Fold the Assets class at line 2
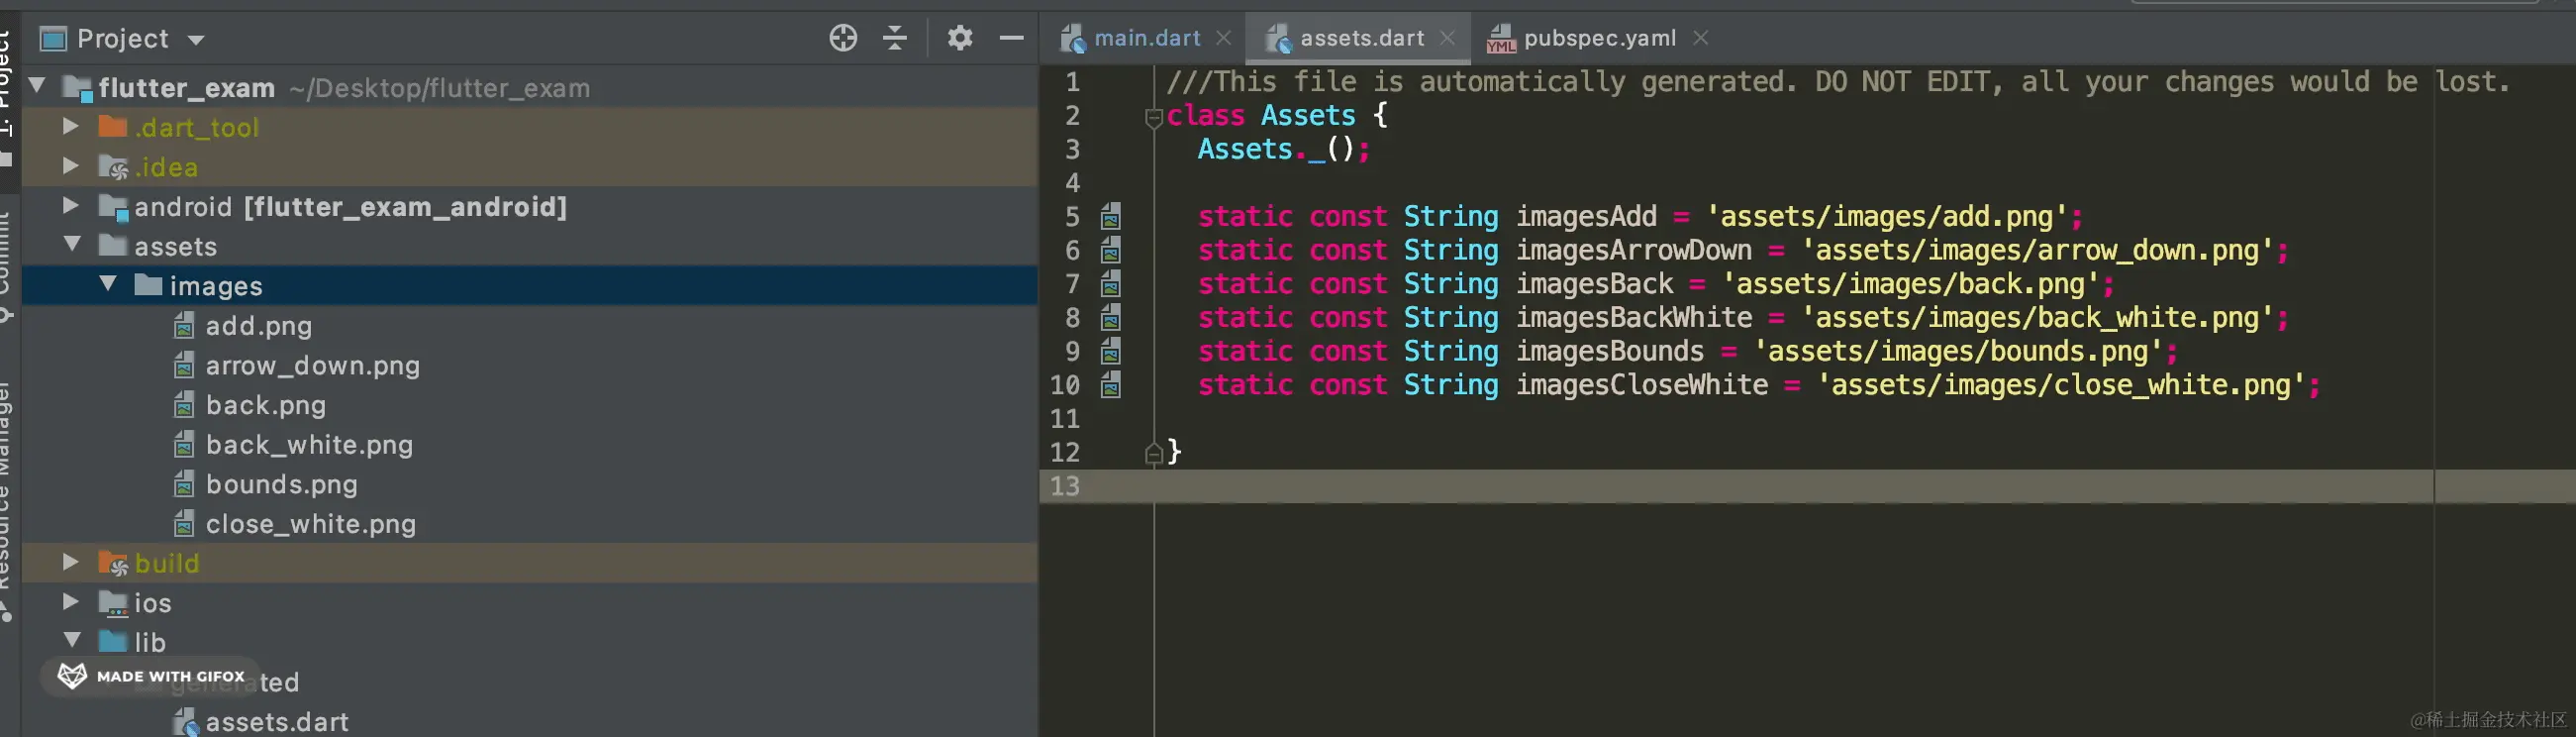Screen dimensions: 2576x737 (1153, 117)
